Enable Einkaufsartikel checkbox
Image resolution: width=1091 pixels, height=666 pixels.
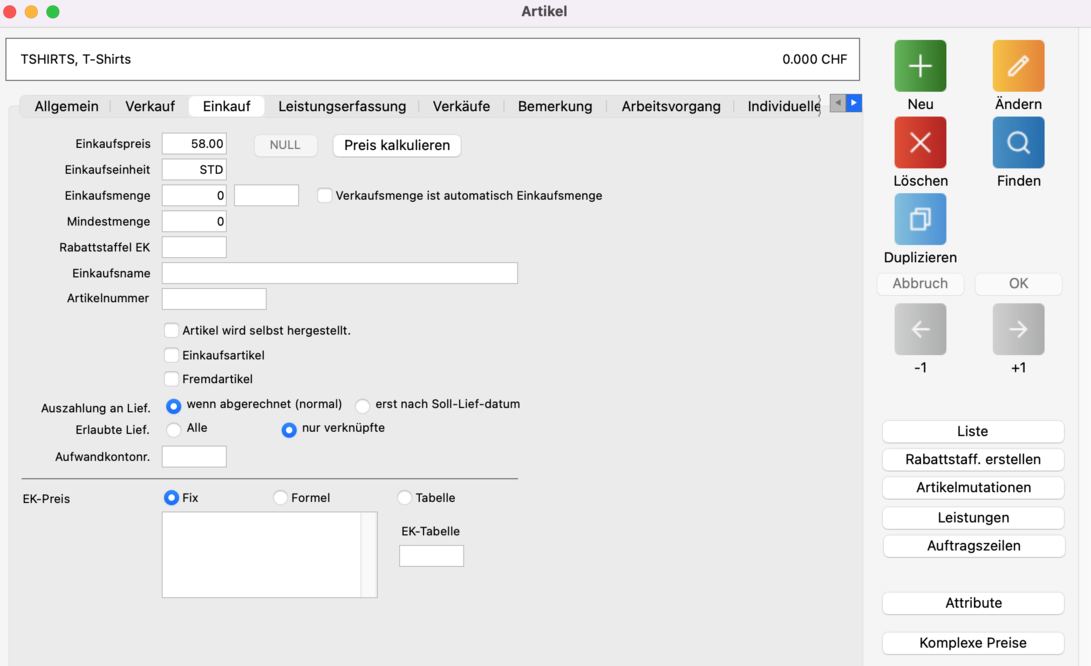point(172,355)
